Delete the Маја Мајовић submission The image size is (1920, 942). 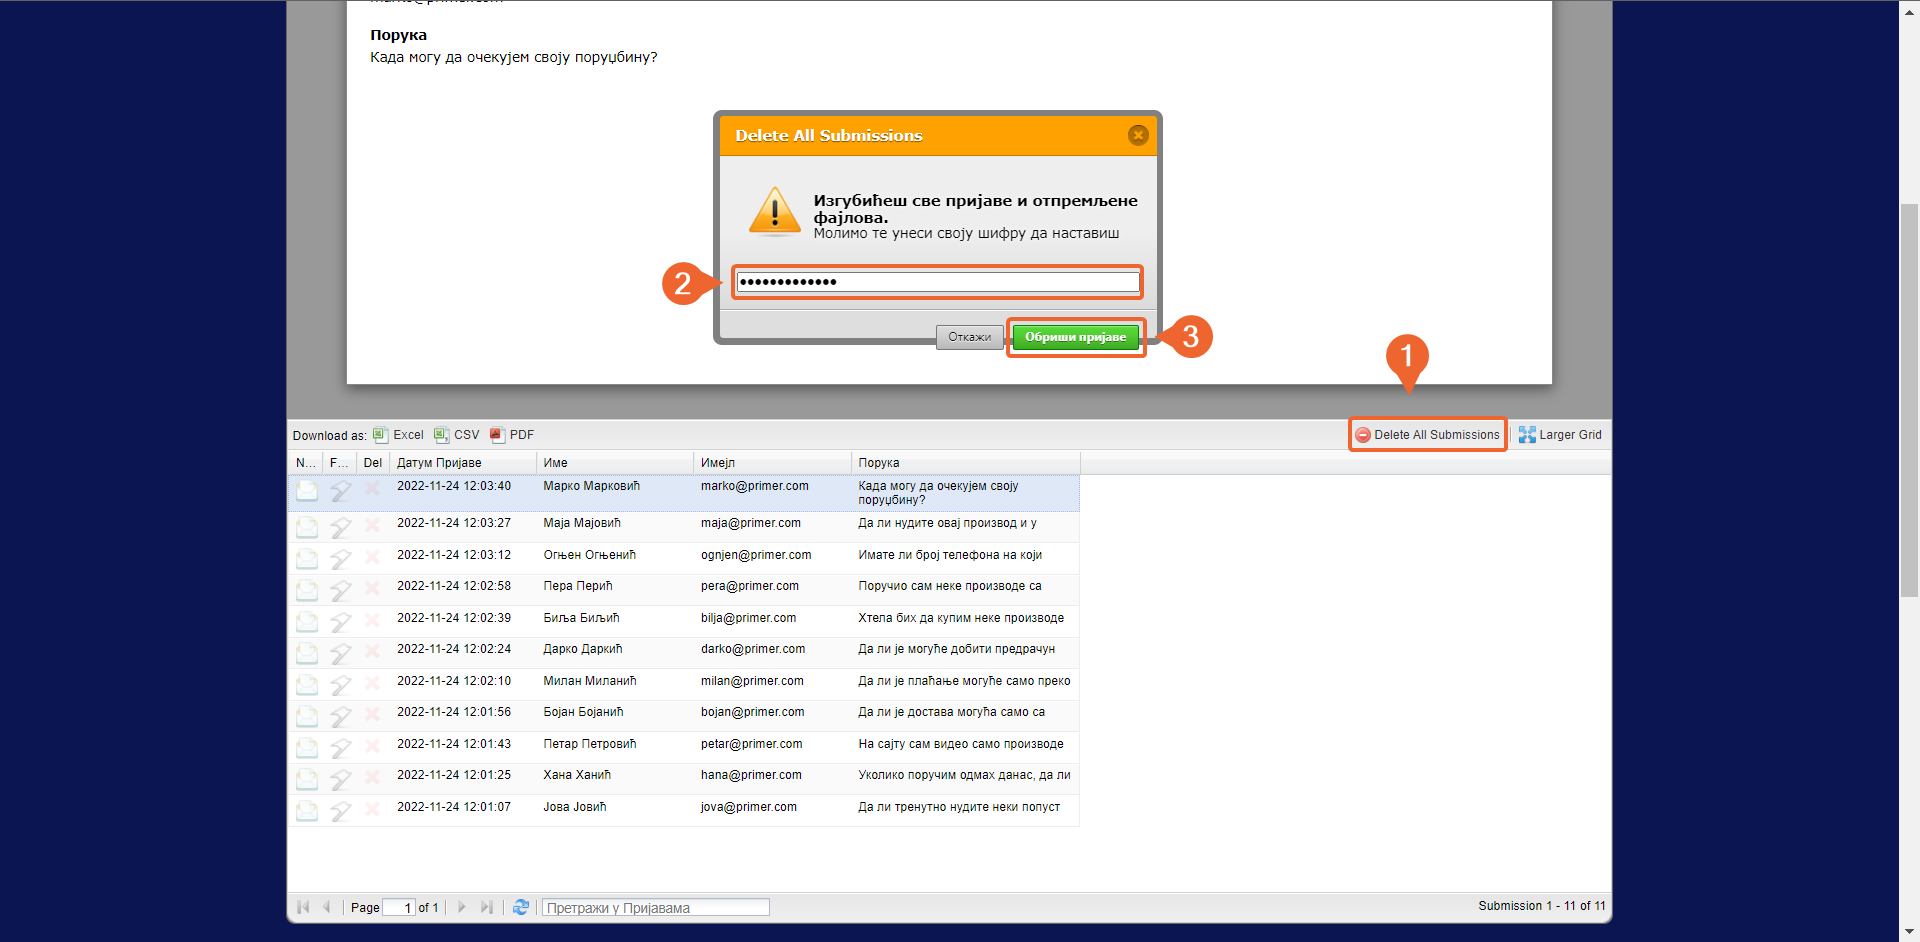tap(372, 525)
